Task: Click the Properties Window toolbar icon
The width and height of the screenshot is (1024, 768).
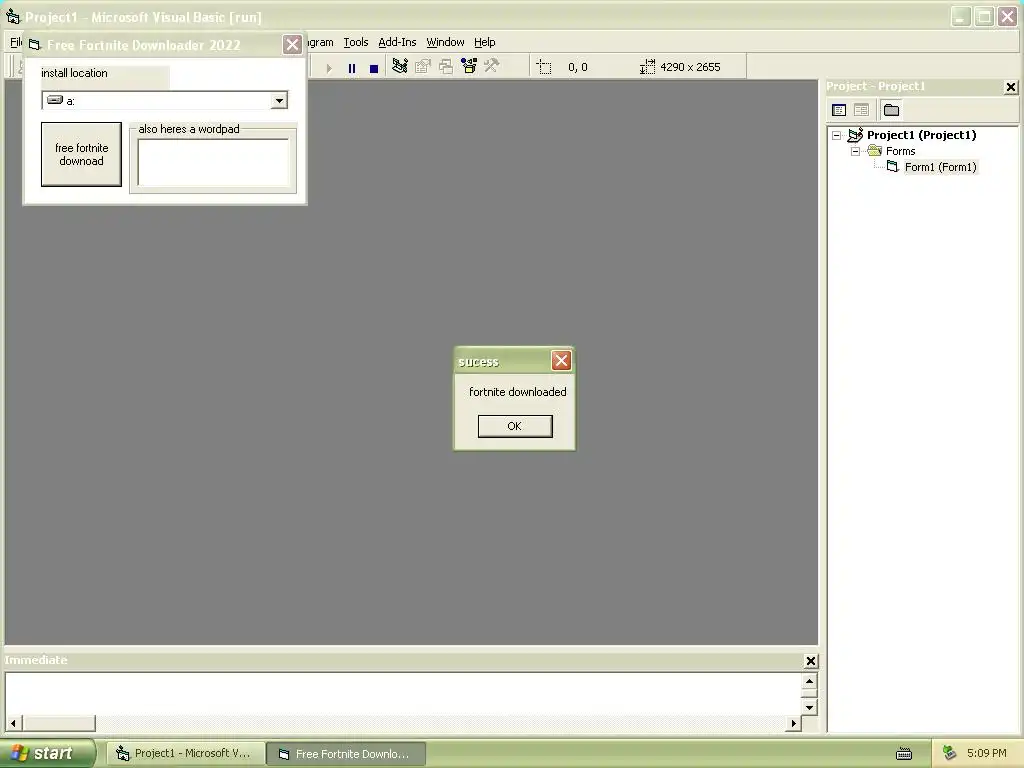Action: (423, 66)
